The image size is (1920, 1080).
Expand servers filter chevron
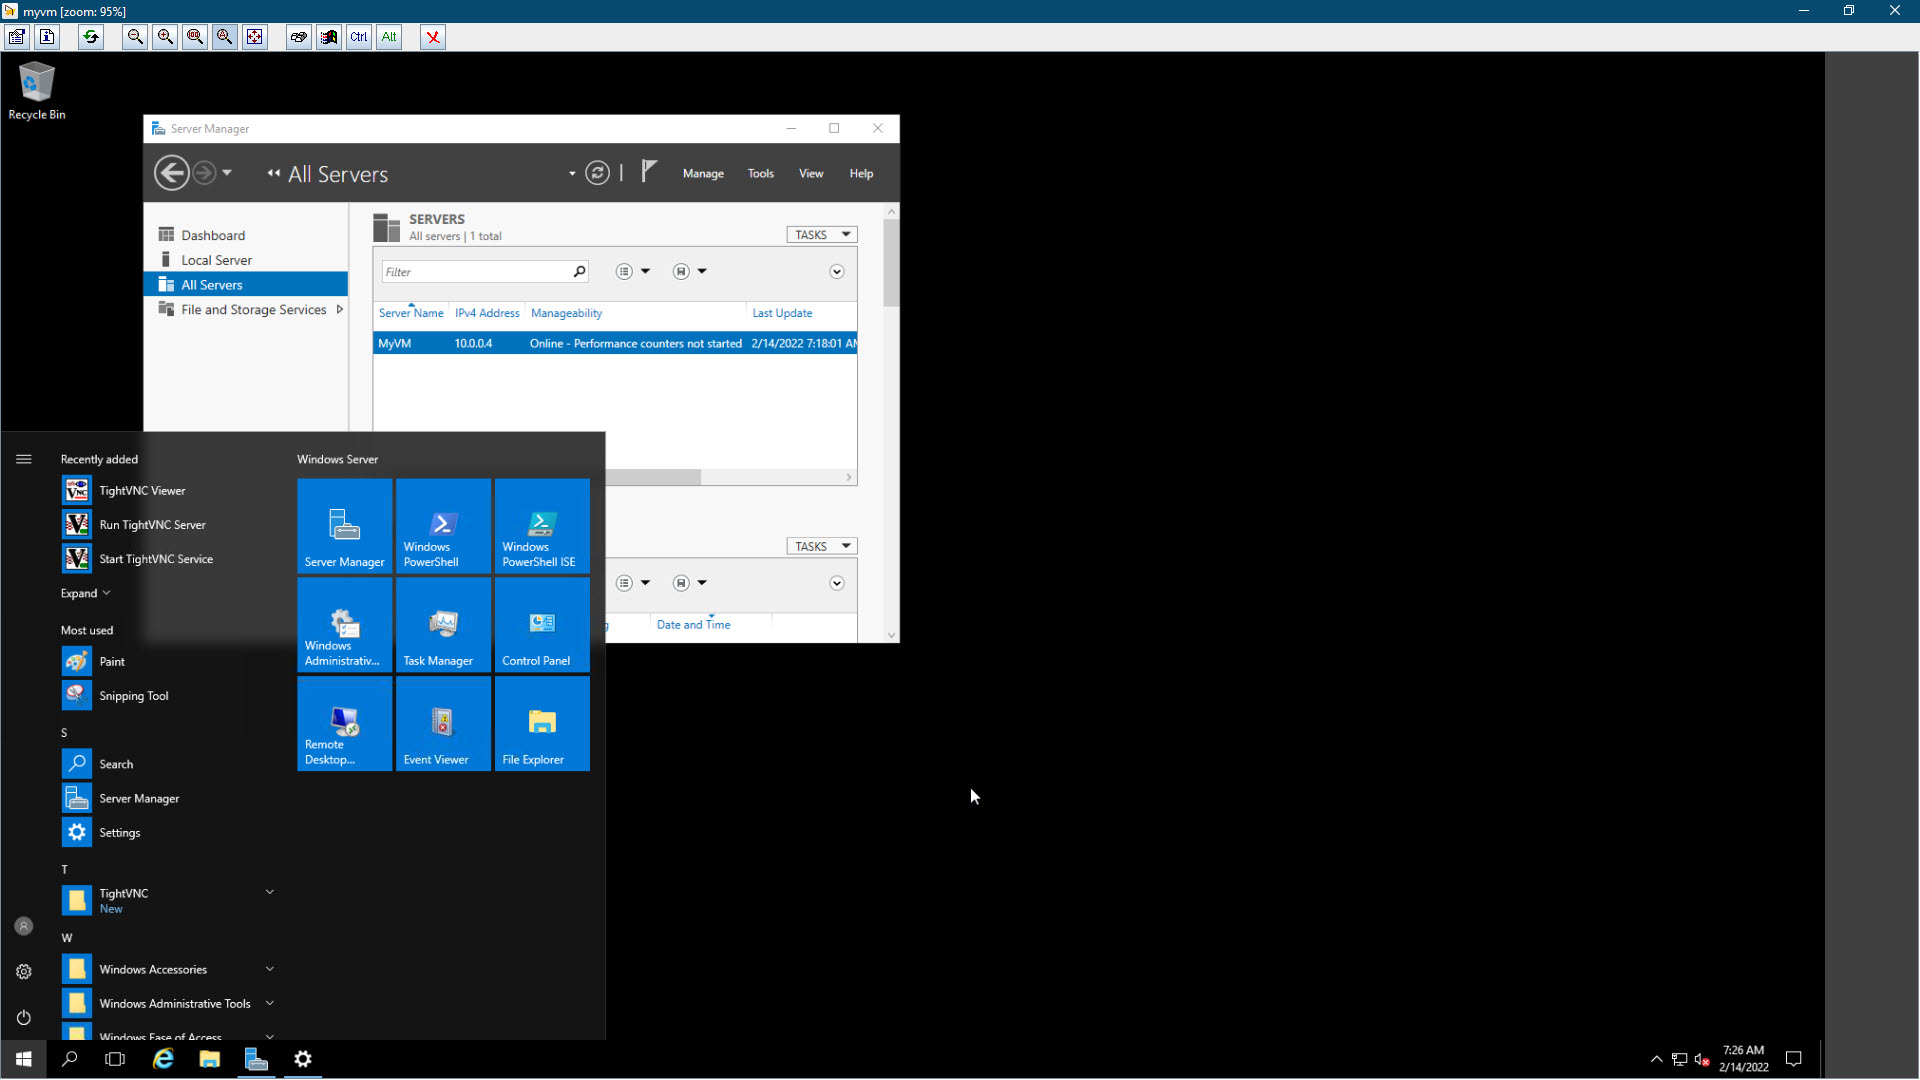pos(837,272)
